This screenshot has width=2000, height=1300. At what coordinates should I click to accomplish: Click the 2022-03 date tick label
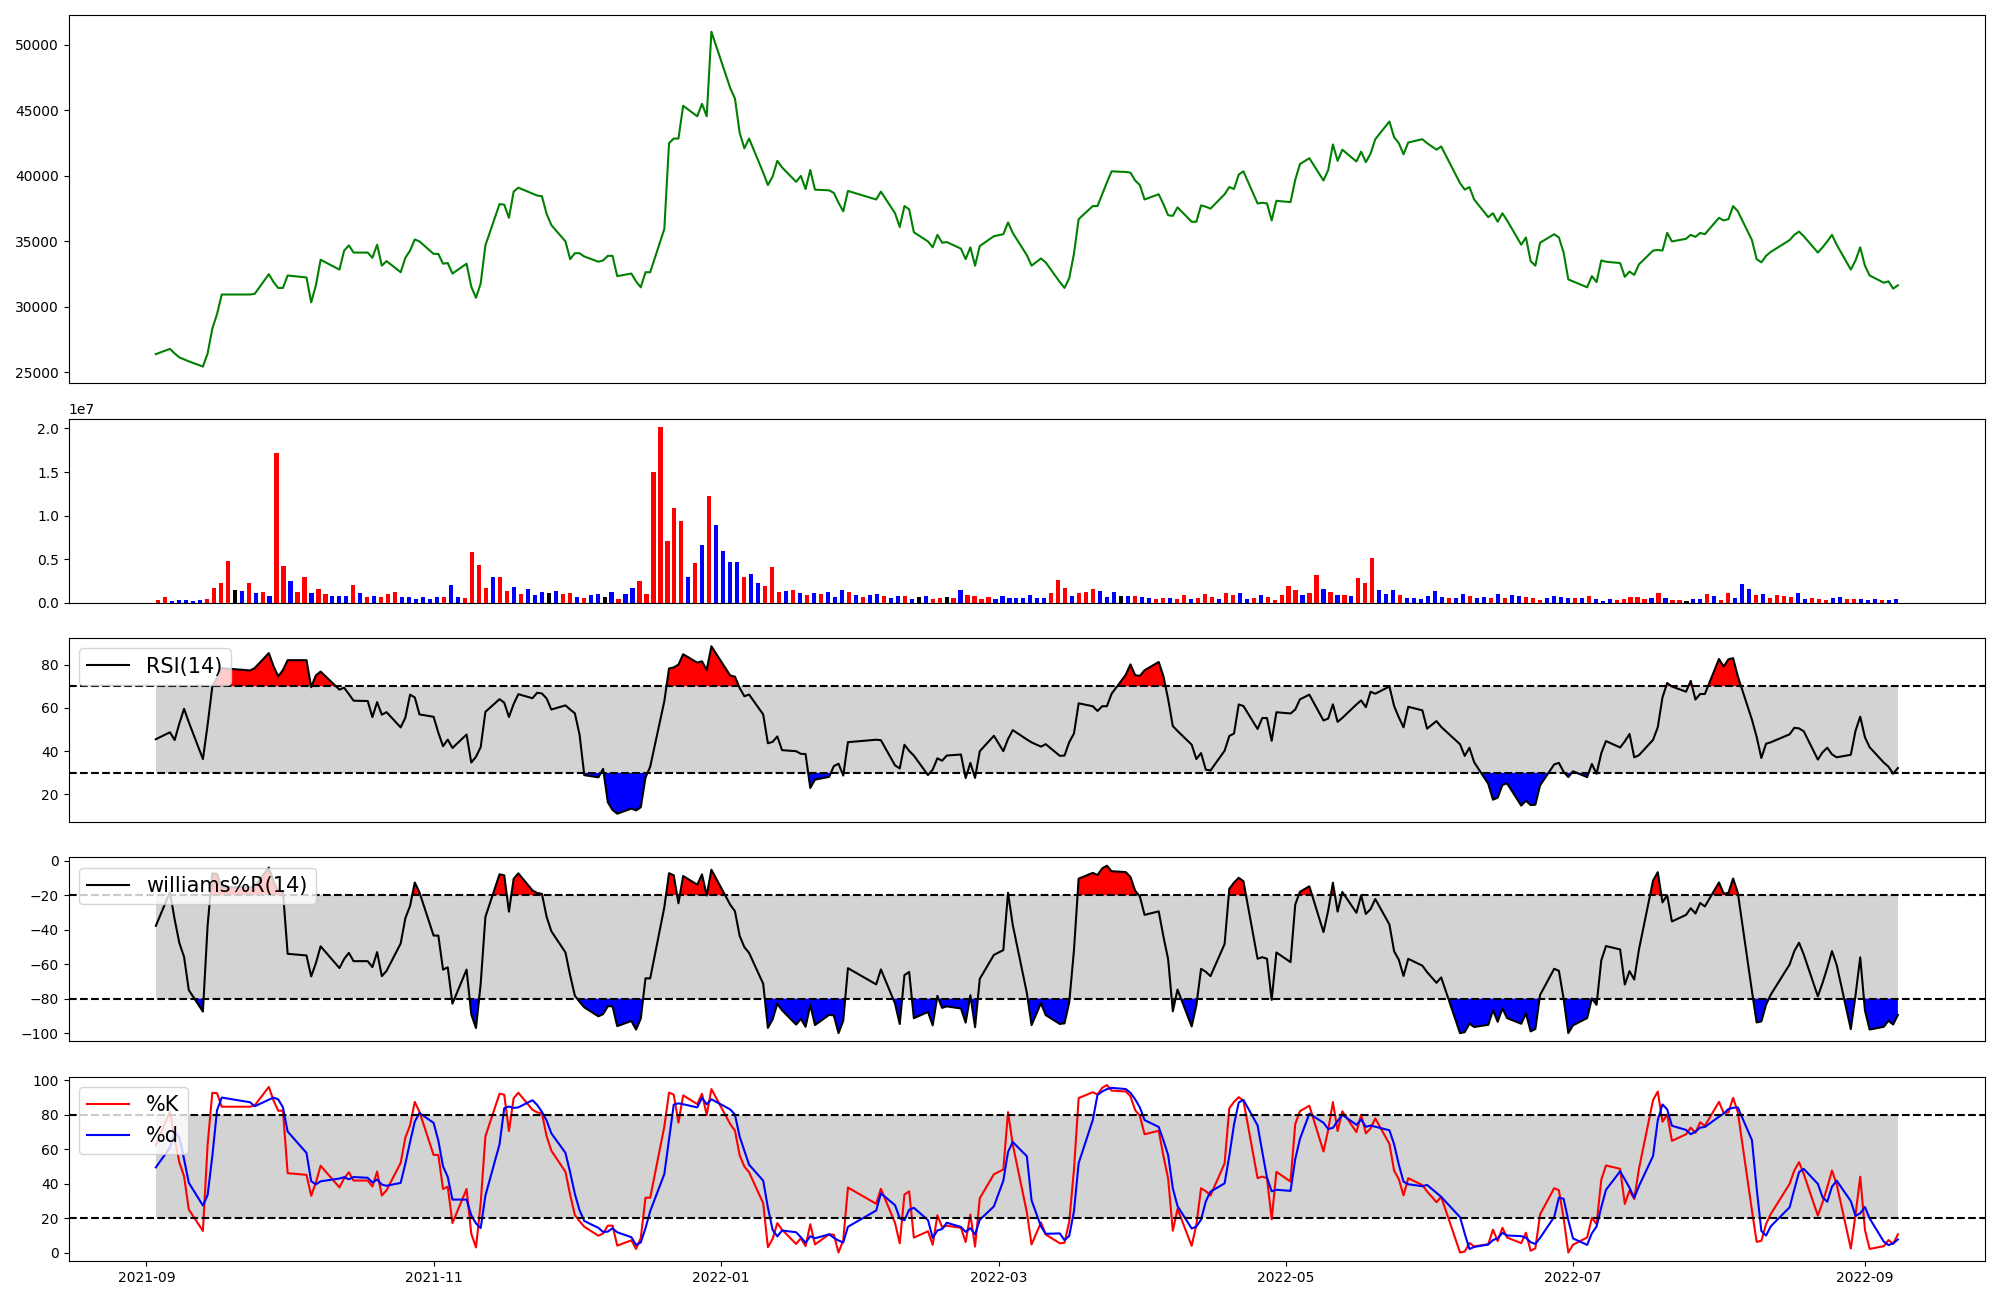(x=999, y=1277)
